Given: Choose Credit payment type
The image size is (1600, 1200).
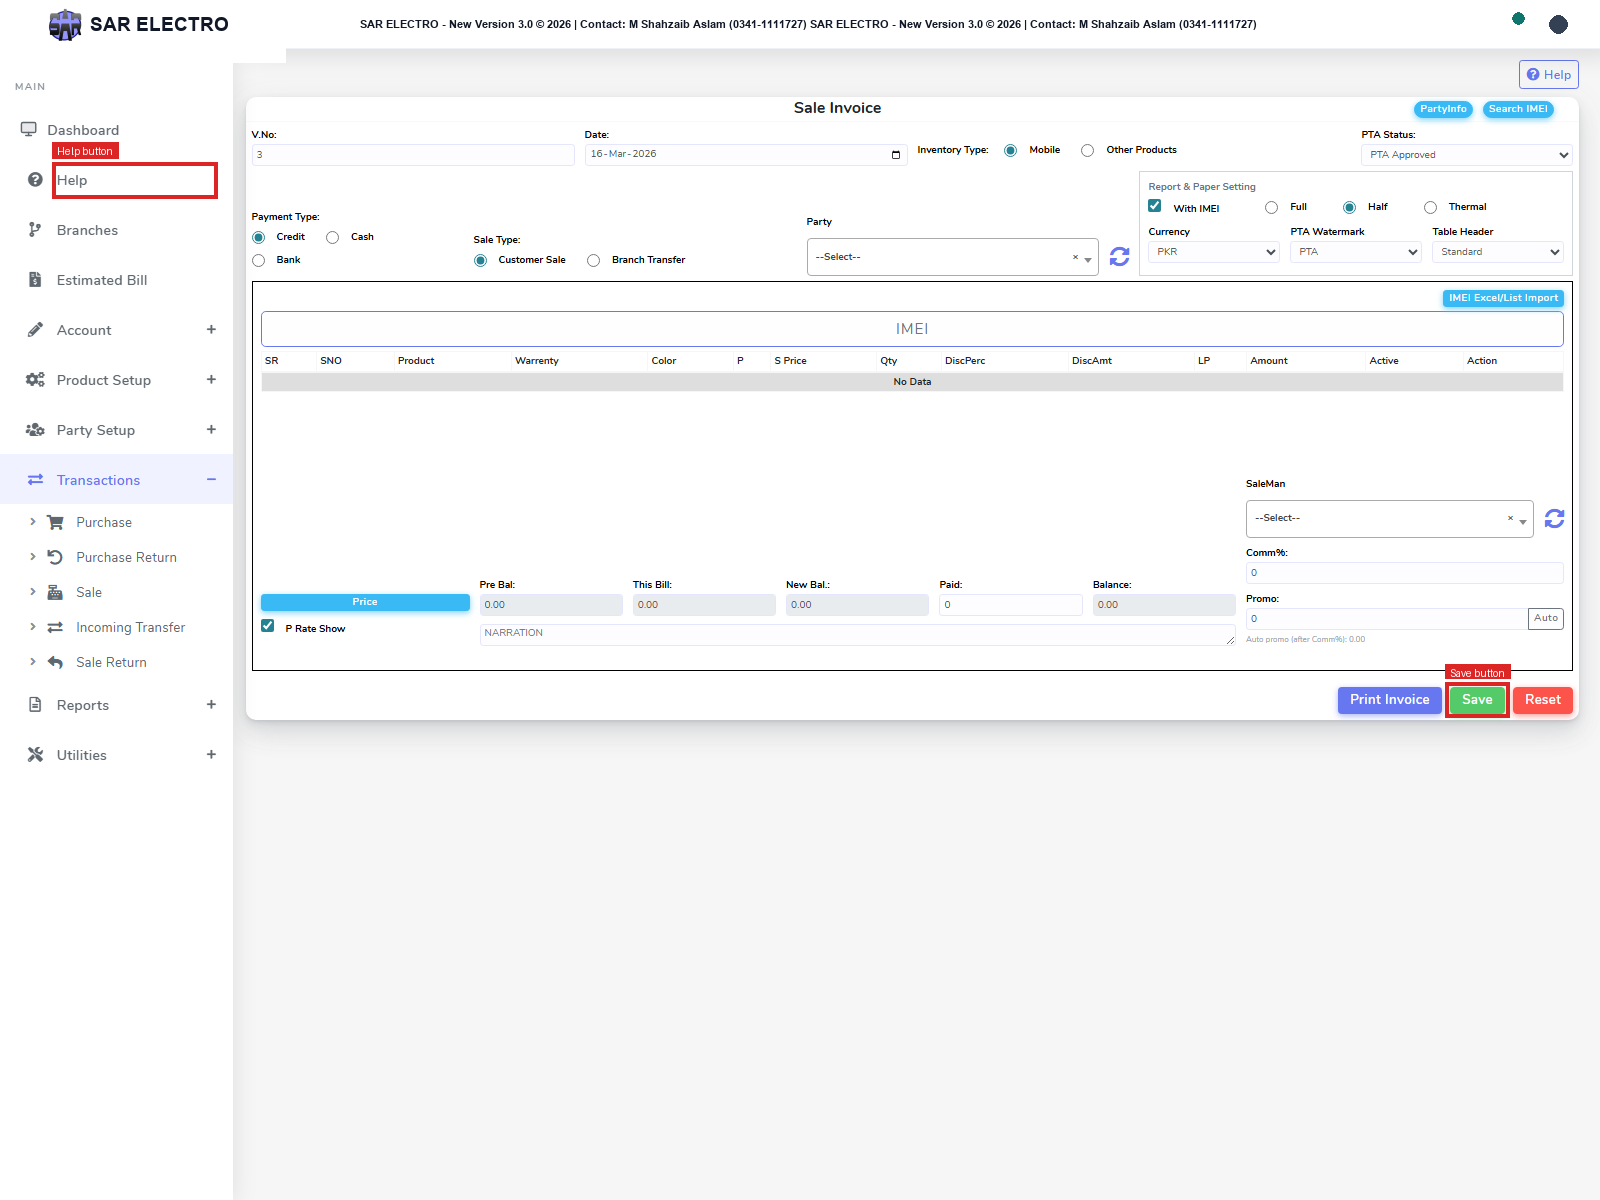Looking at the screenshot, I should click(258, 237).
